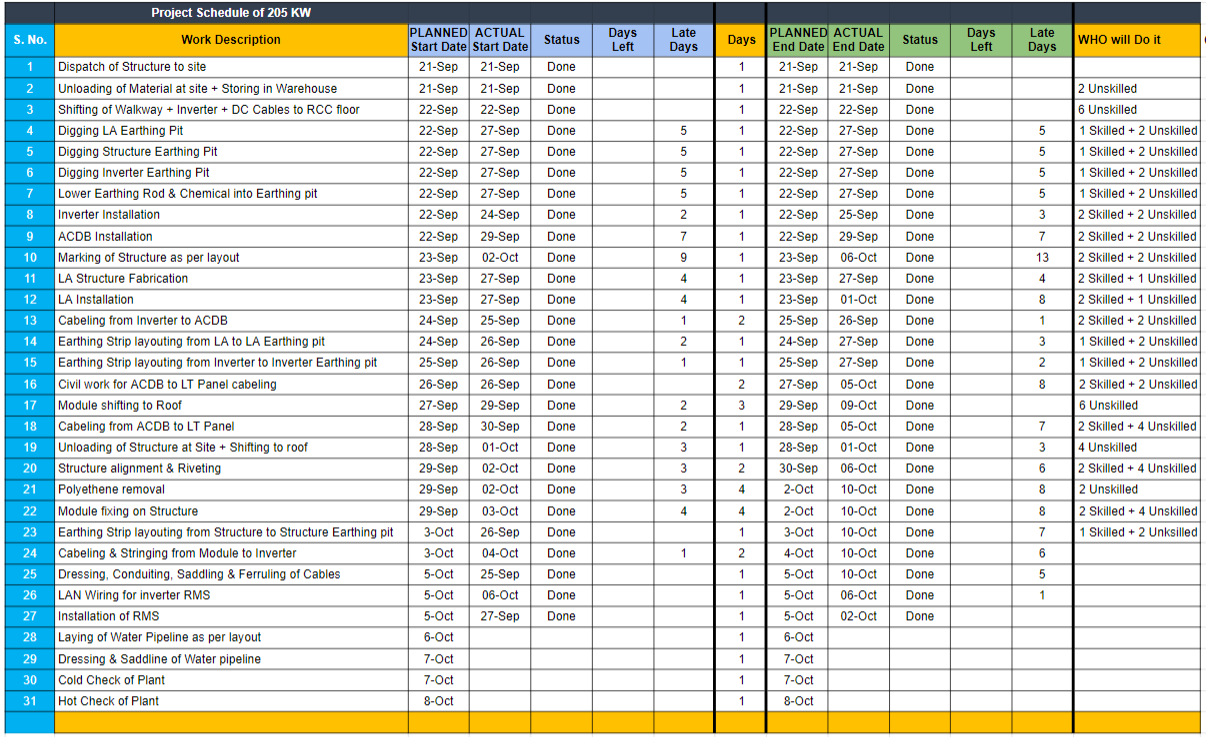Screen dimensions: 1206x737
Task: Click the 'PLANNED Start Date' column header
Action: pos(438,40)
